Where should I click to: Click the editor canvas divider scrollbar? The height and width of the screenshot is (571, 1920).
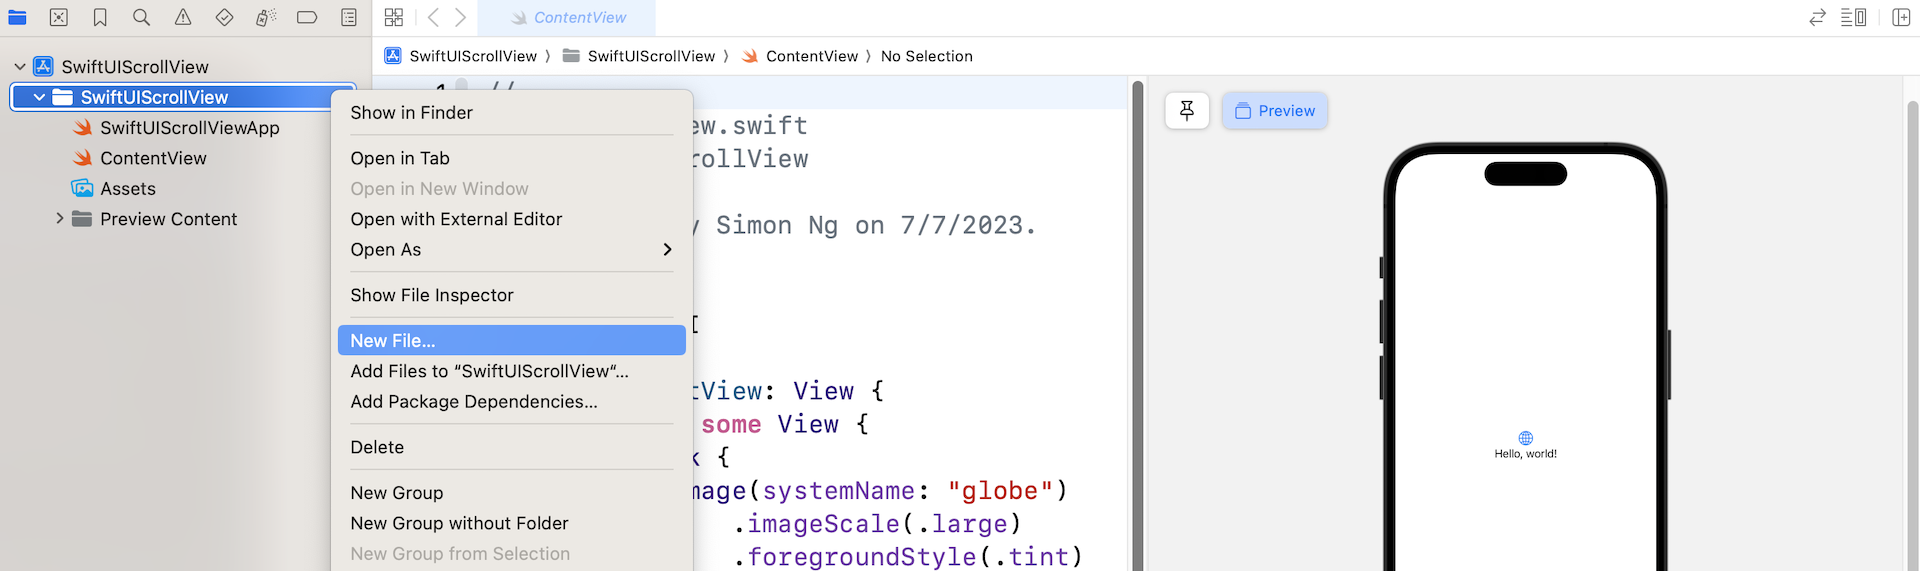pyautogui.click(x=1137, y=325)
